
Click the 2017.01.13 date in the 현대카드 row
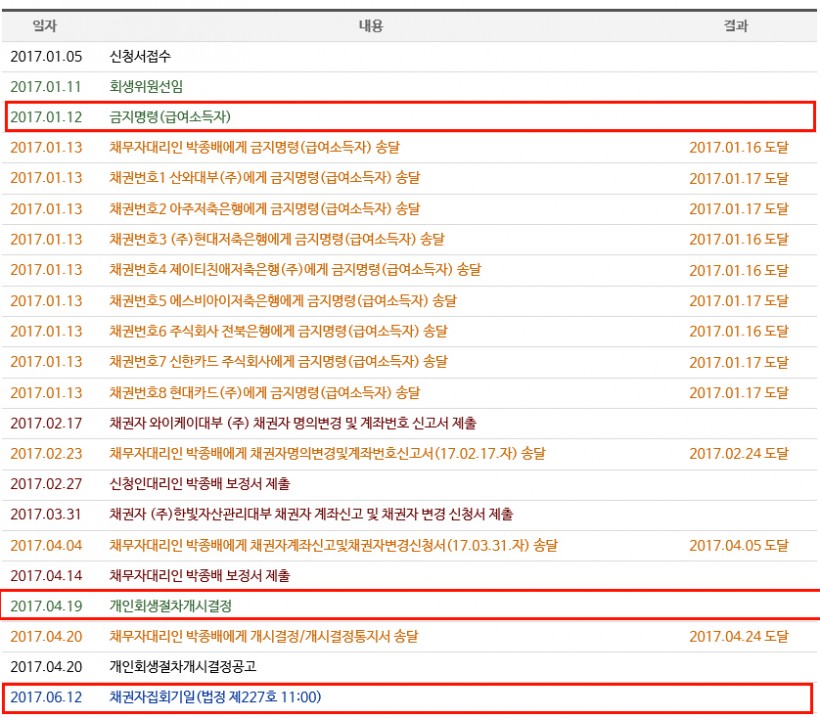(46, 392)
